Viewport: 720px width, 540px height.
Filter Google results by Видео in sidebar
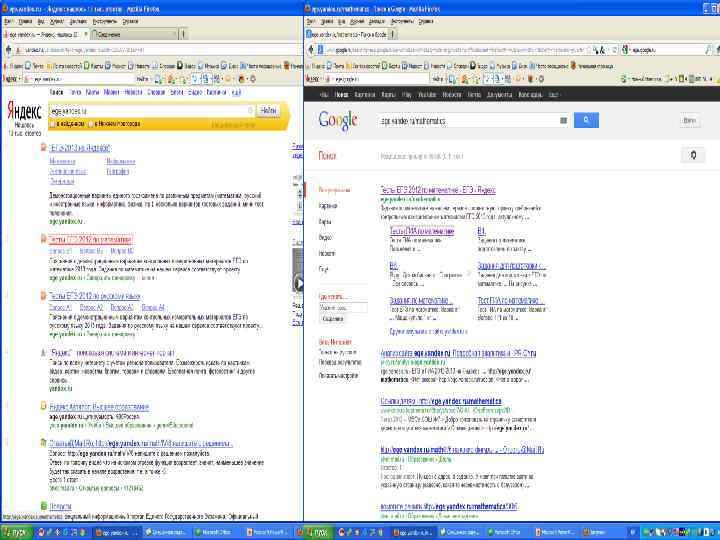point(325,237)
